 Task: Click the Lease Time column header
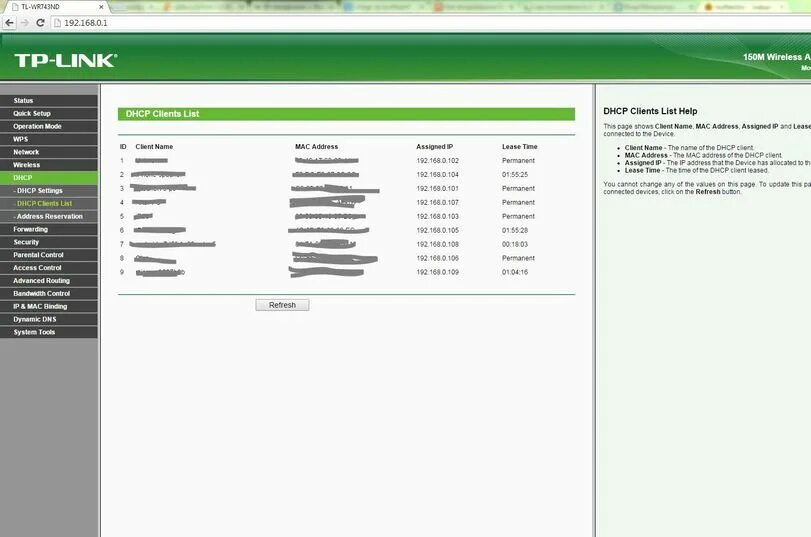click(520, 147)
